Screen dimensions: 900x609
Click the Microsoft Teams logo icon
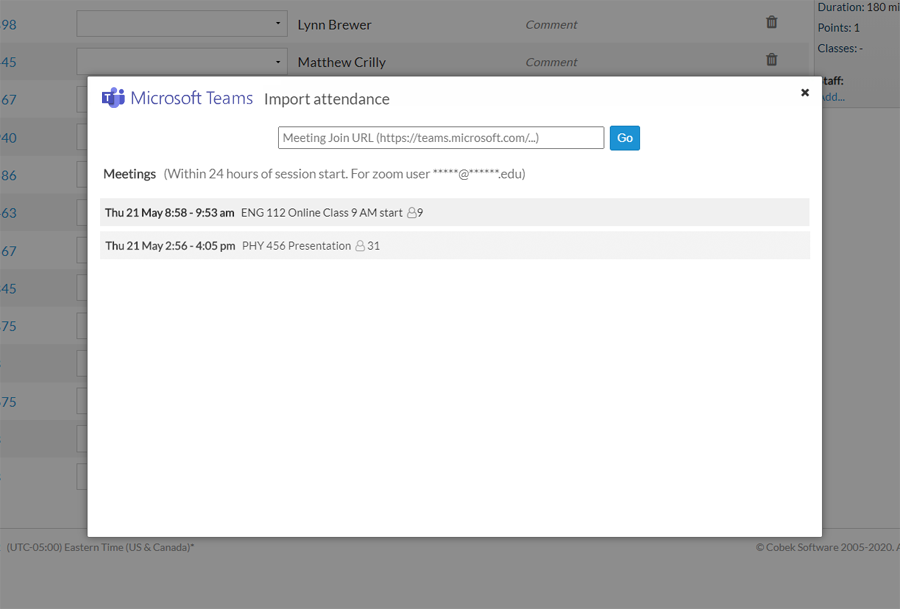[x=113, y=98]
